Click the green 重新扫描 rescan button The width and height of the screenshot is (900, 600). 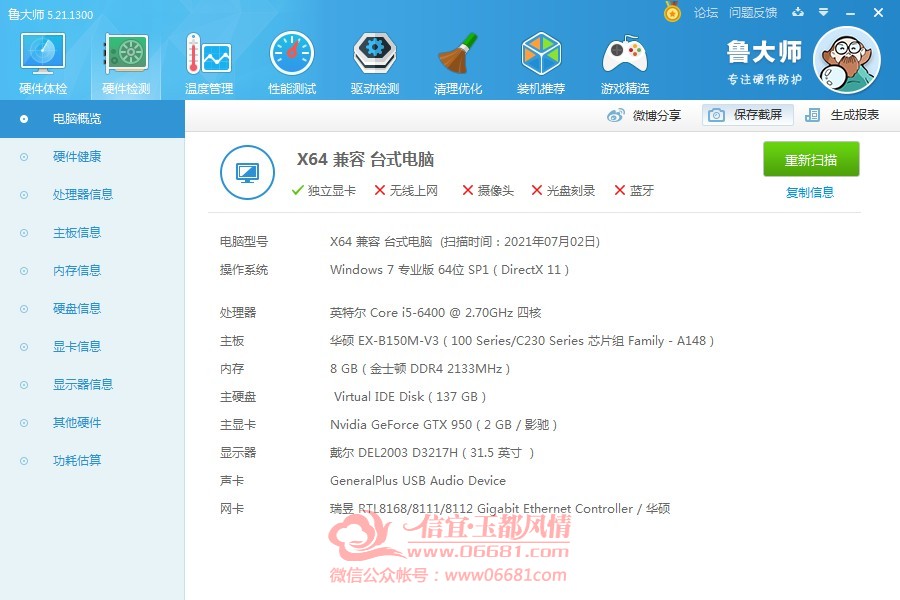click(811, 159)
